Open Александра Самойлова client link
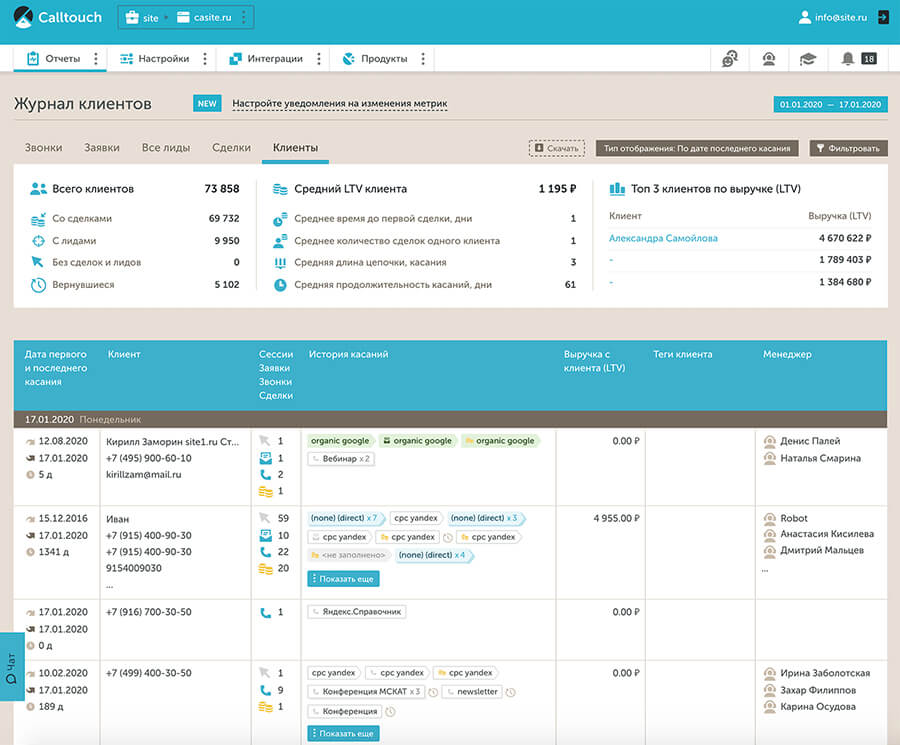 pyautogui.click(x=663, y=238)
